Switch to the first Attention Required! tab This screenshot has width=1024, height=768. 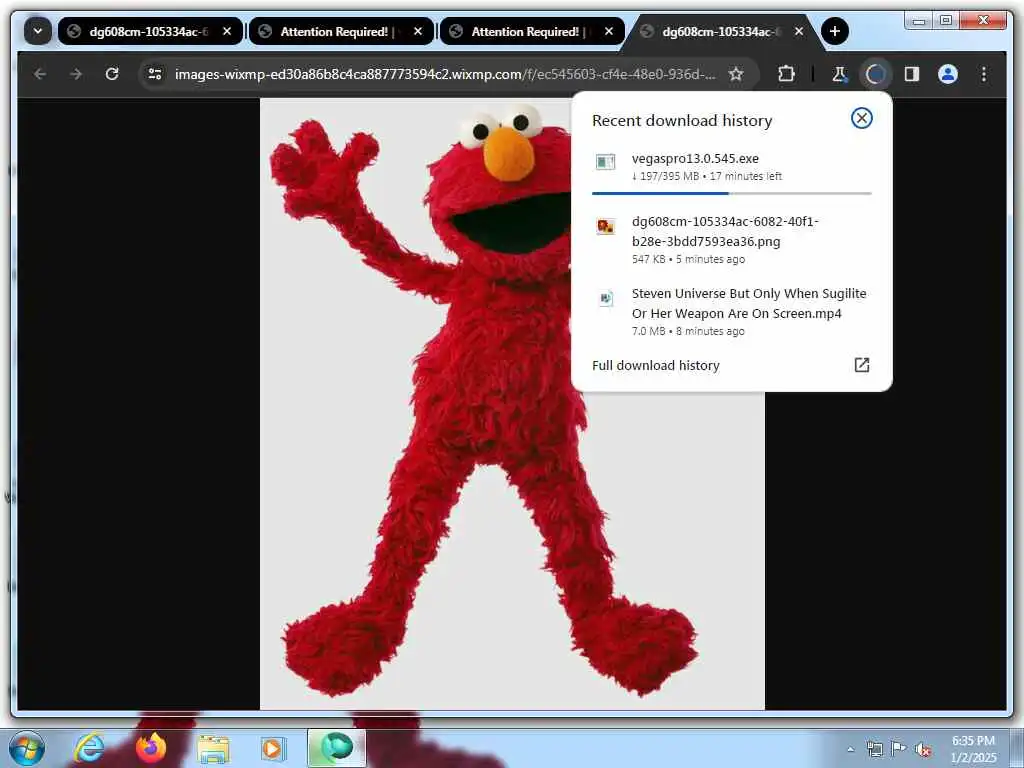tap(342, 31)
